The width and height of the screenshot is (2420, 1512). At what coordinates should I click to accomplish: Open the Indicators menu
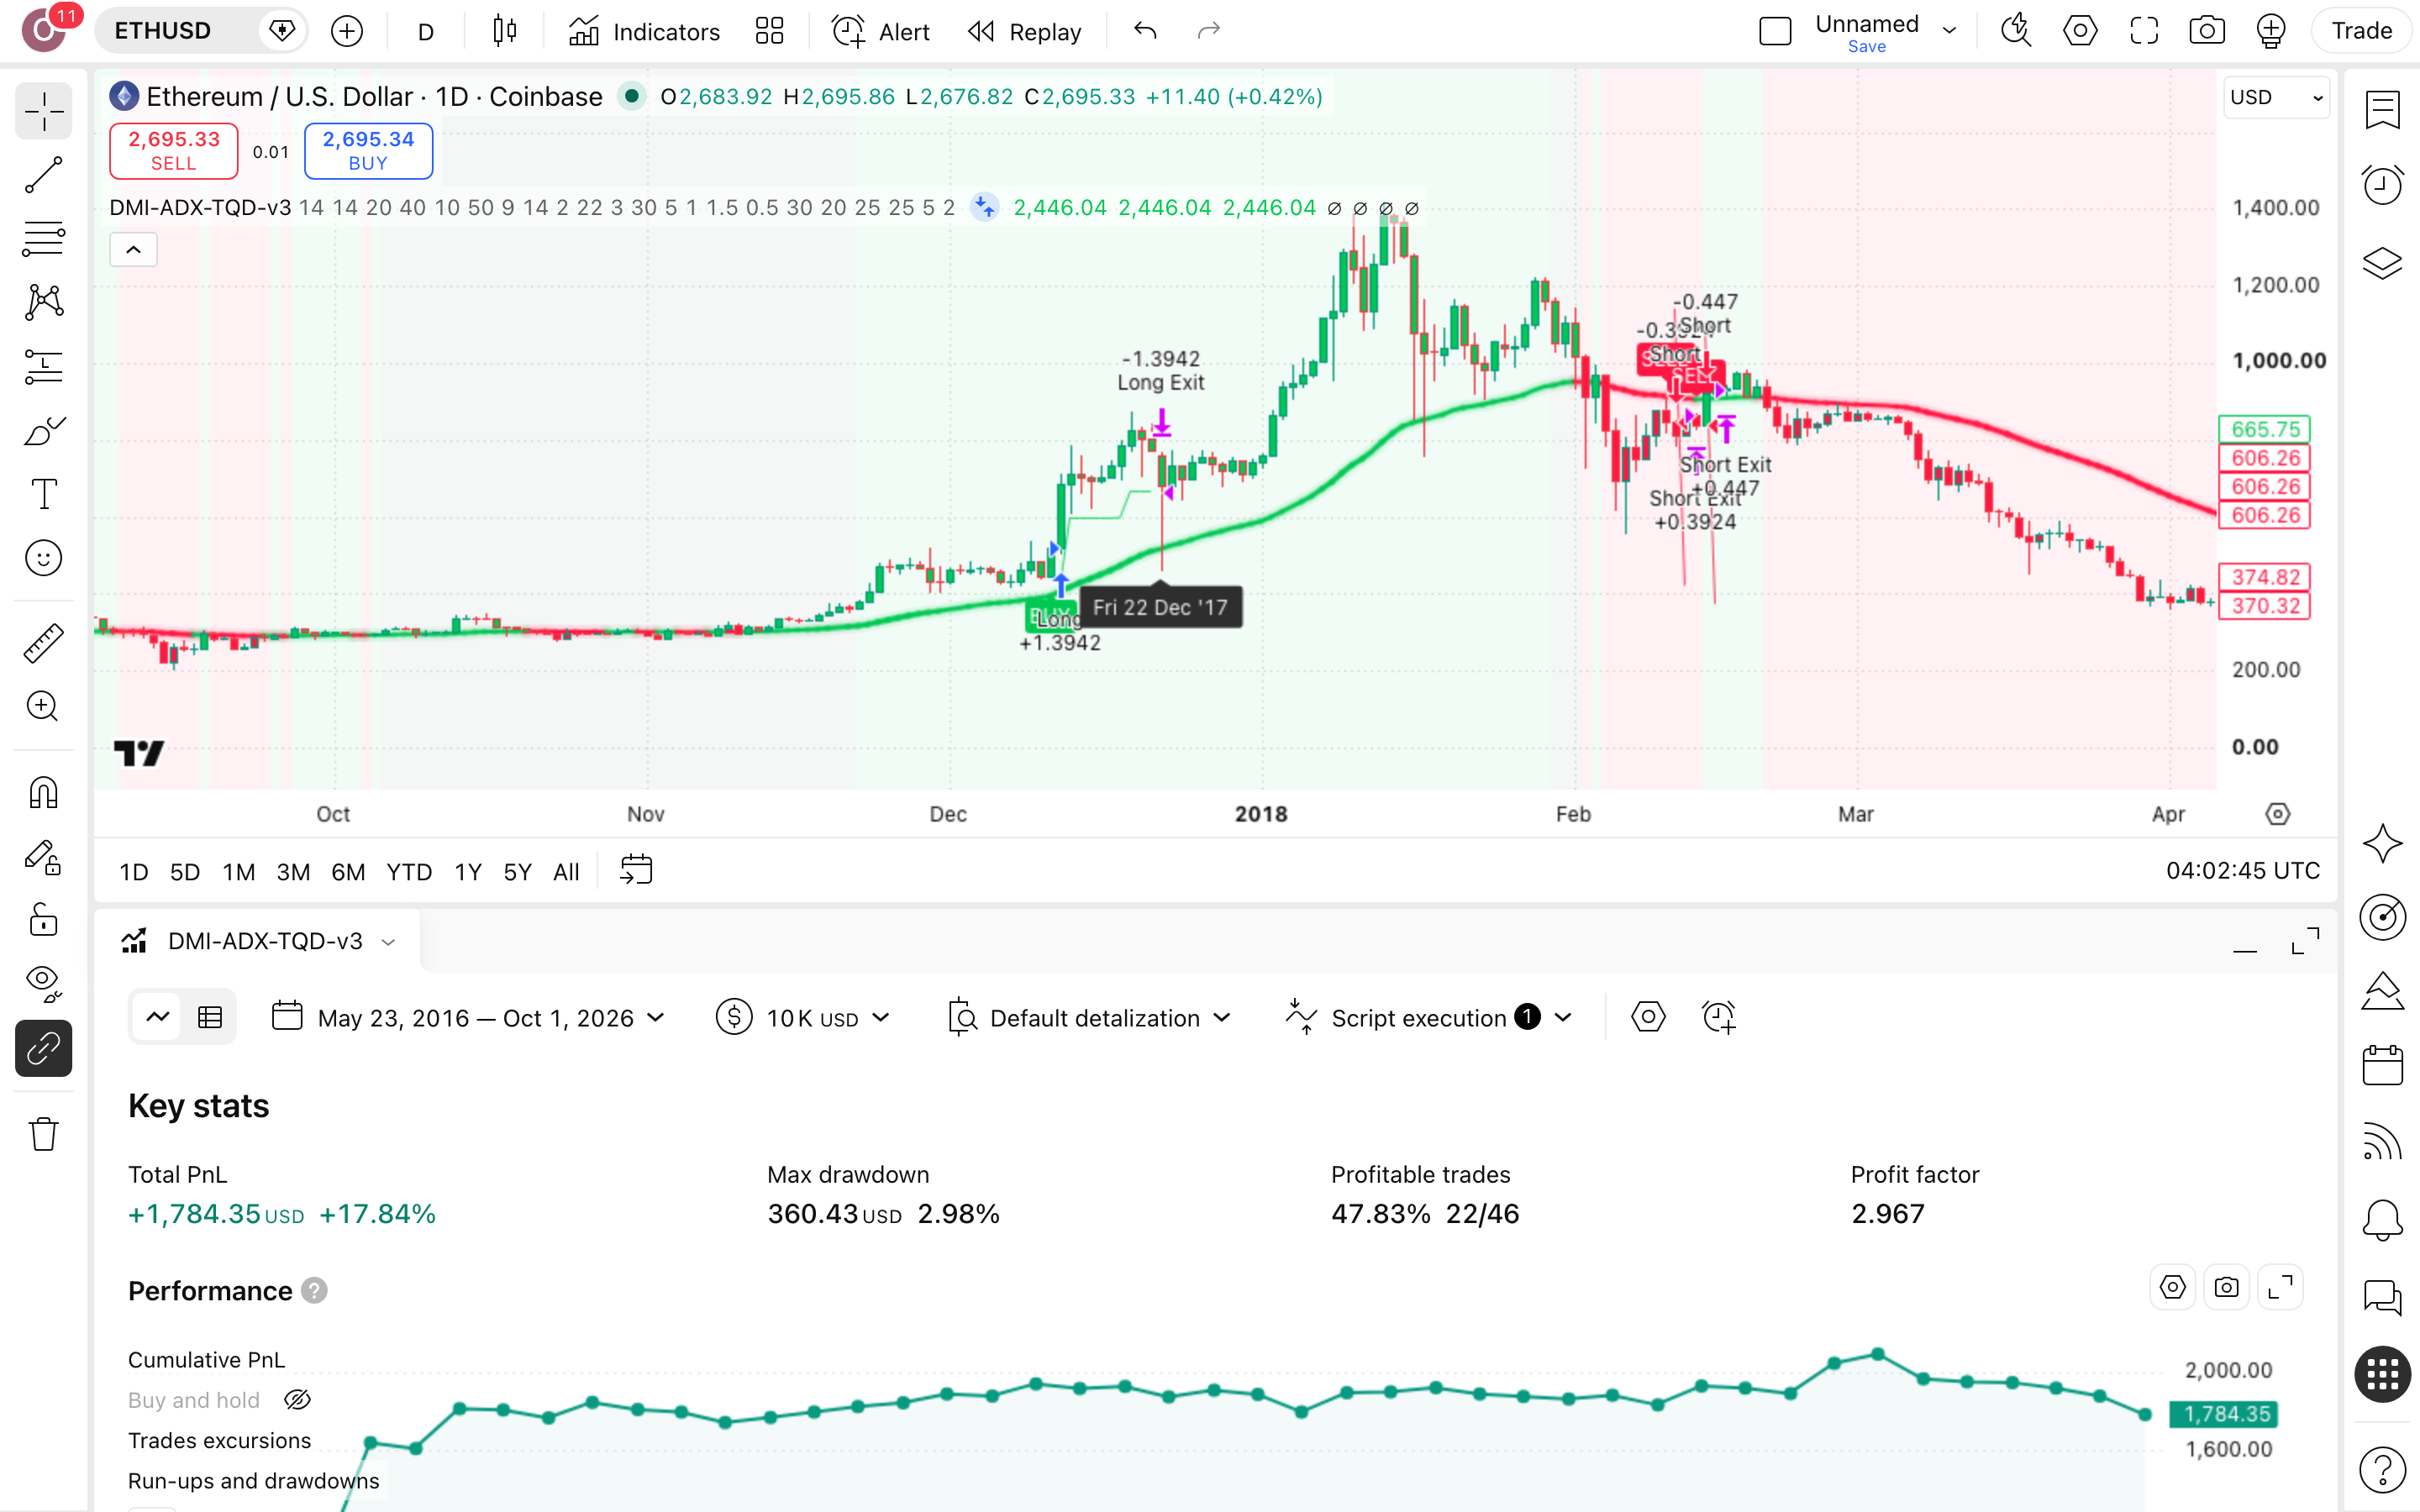644,31
